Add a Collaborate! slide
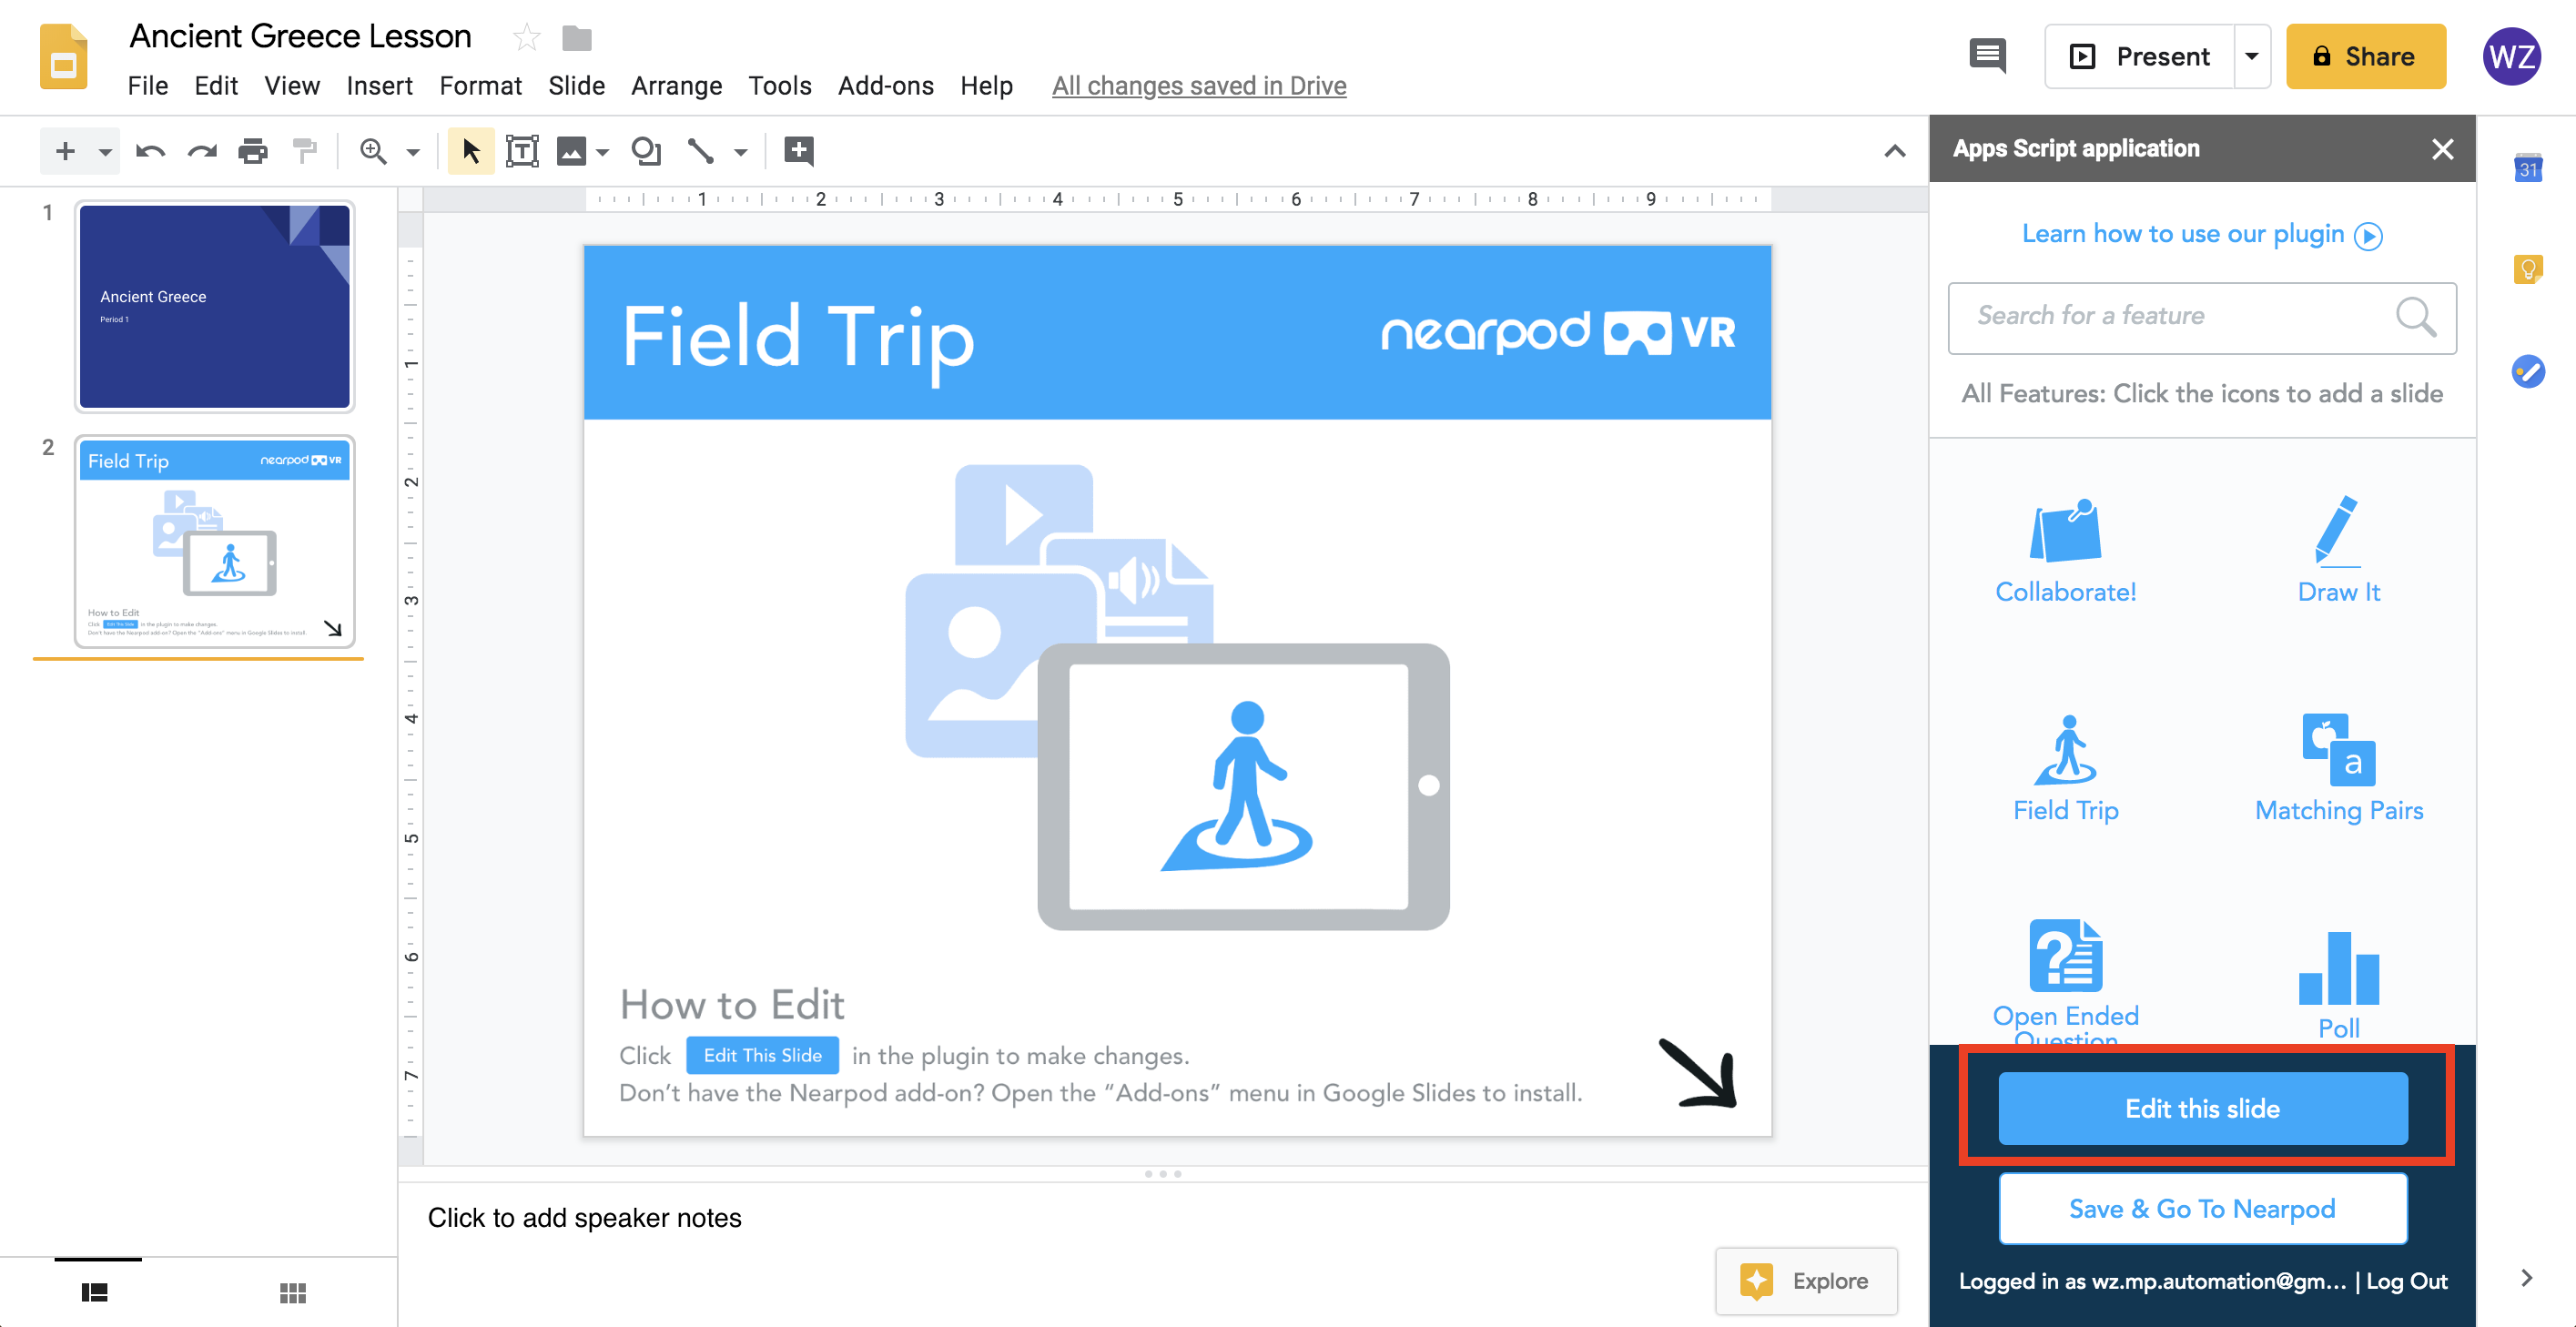Image resolution: width=2576 pixels, height=1327 pixels. tap(2065, 550)
